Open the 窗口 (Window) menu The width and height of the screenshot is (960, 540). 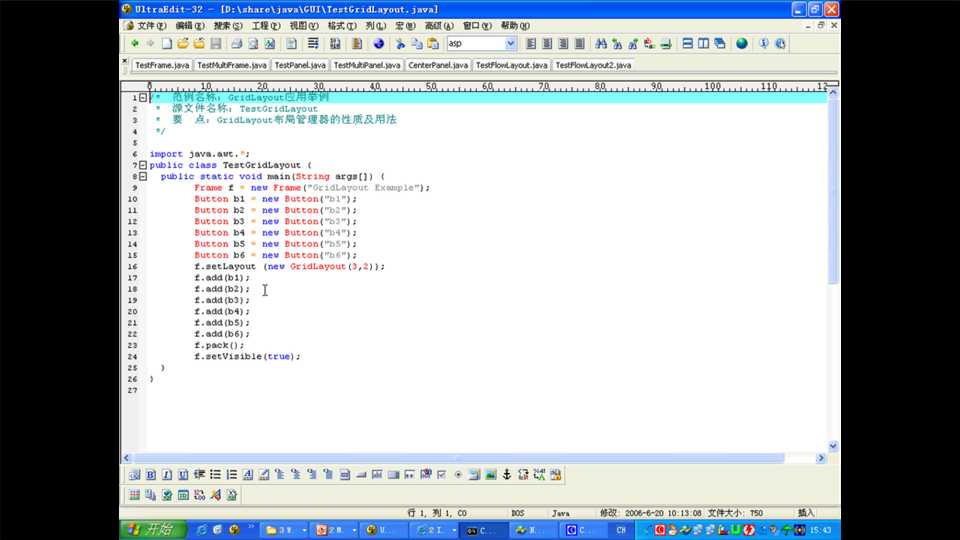(477, 26)
